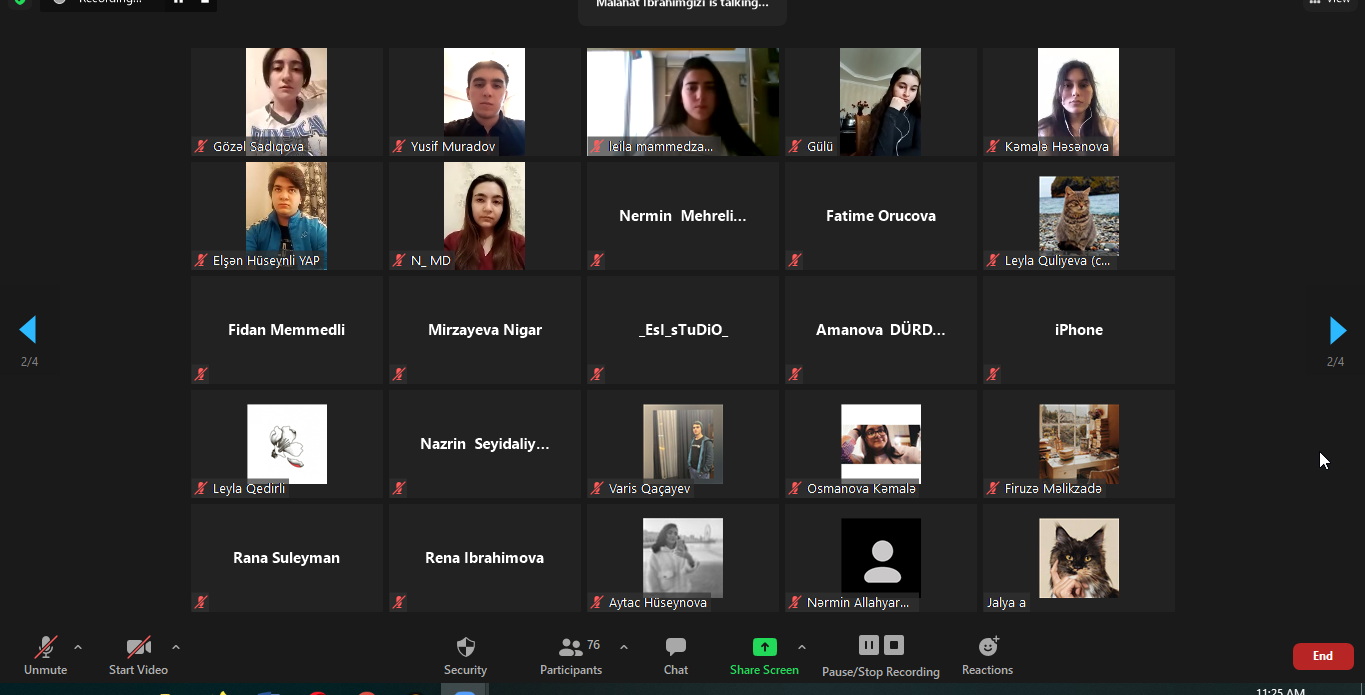1365x695 pixels.
Task: Click Leyla Quliyeva's cat profile picture
Action: pos(1079,215)
